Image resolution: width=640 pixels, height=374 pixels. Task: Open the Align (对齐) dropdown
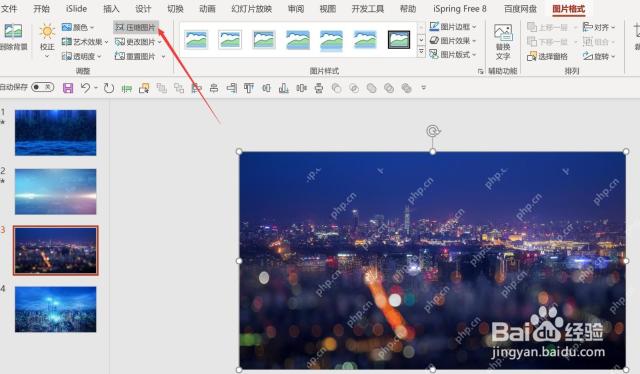(599, 27)
